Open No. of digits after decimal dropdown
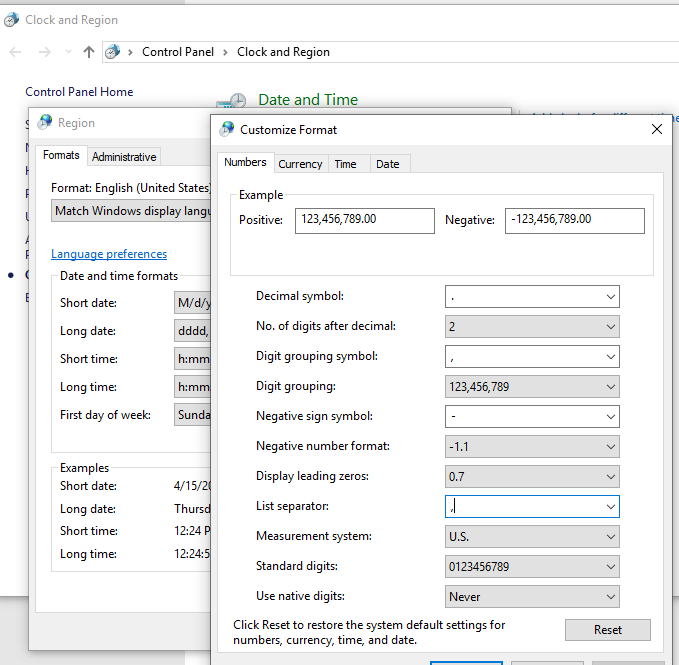The width and height of the screenshot is (679, 665). coord(532,327)
